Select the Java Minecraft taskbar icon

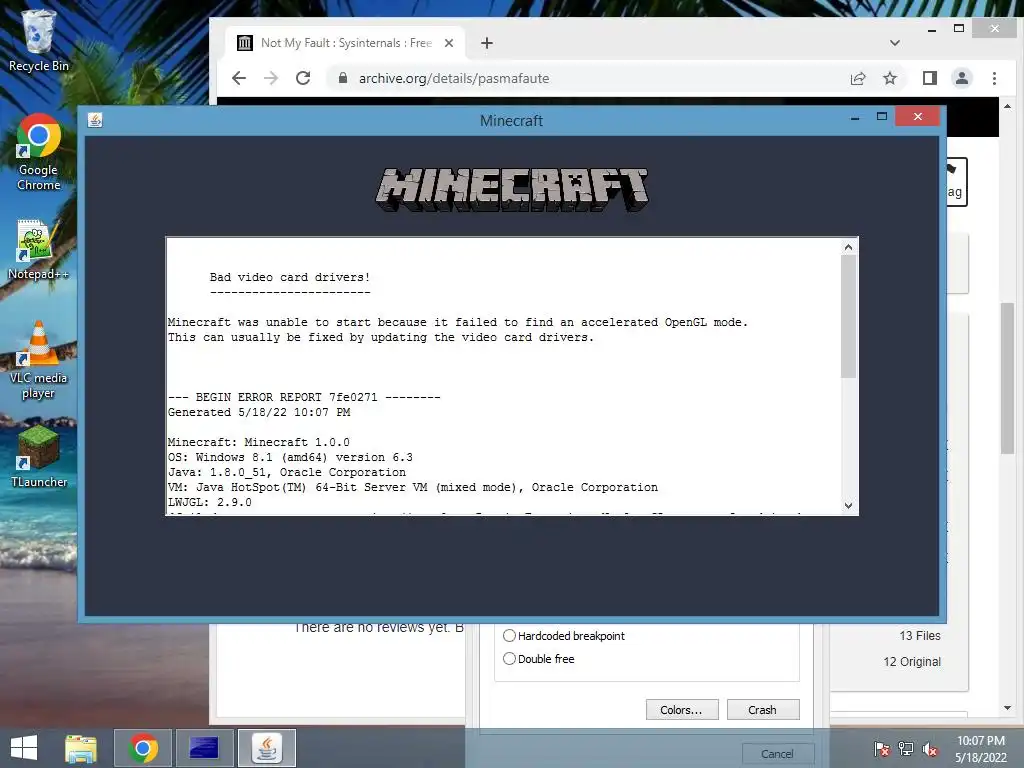coord(266,748)
